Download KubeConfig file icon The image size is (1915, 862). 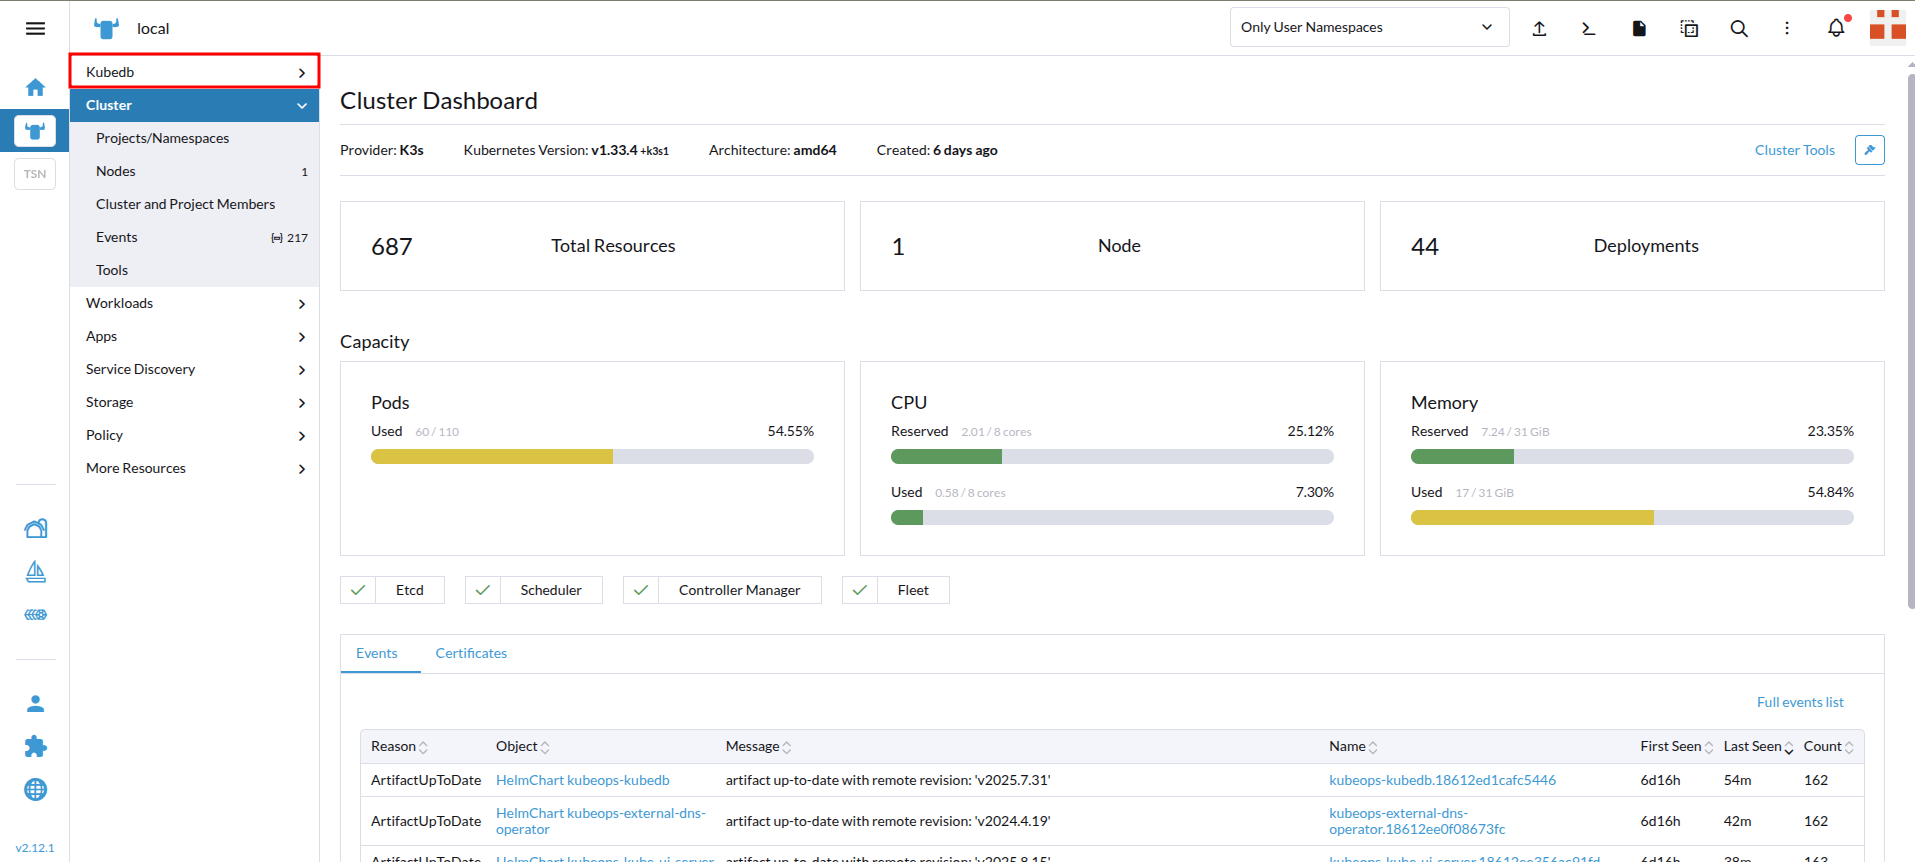pos(1638,28)
